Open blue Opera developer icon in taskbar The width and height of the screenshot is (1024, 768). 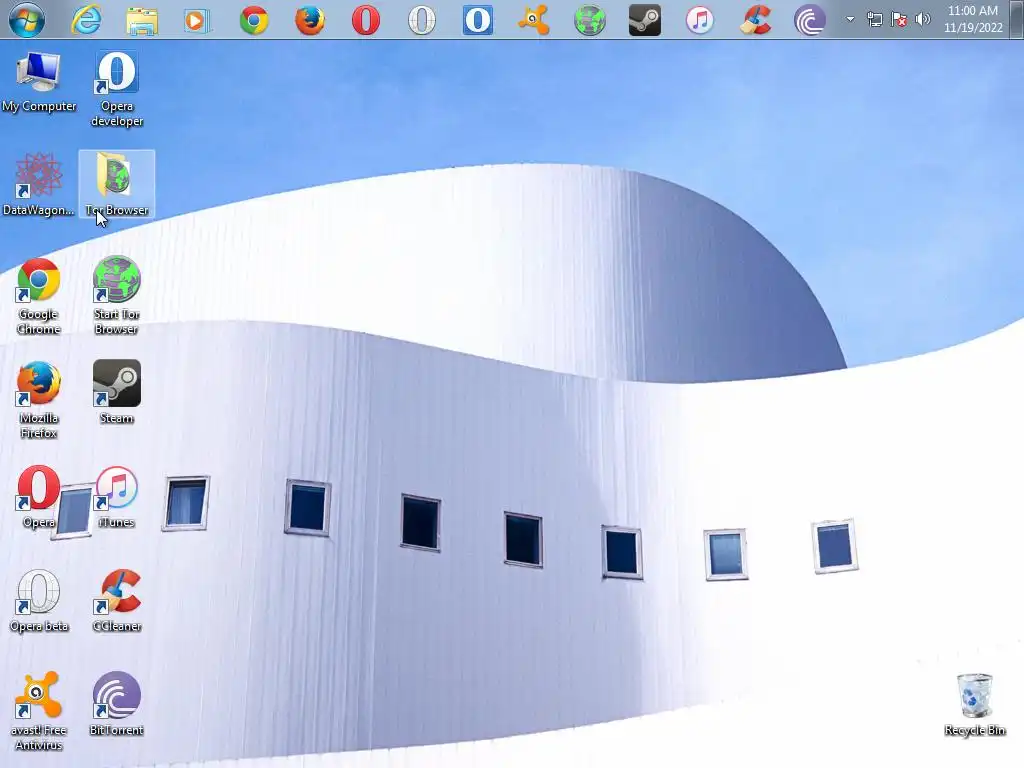tap(477, 20)
